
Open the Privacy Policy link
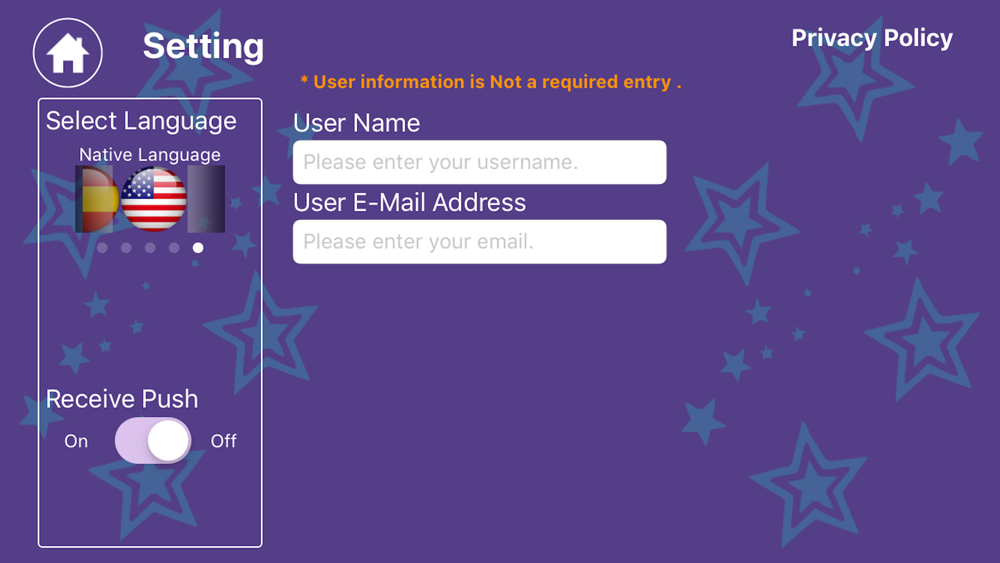[872, 38]
